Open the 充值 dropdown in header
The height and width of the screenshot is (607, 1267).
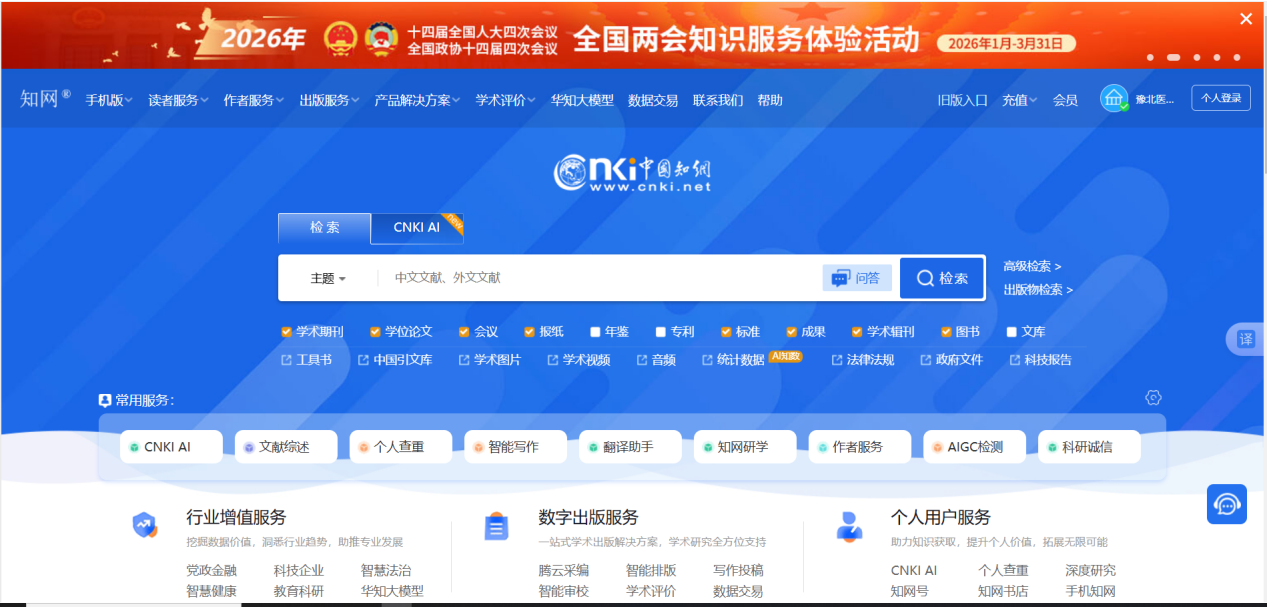(1019, 100)
